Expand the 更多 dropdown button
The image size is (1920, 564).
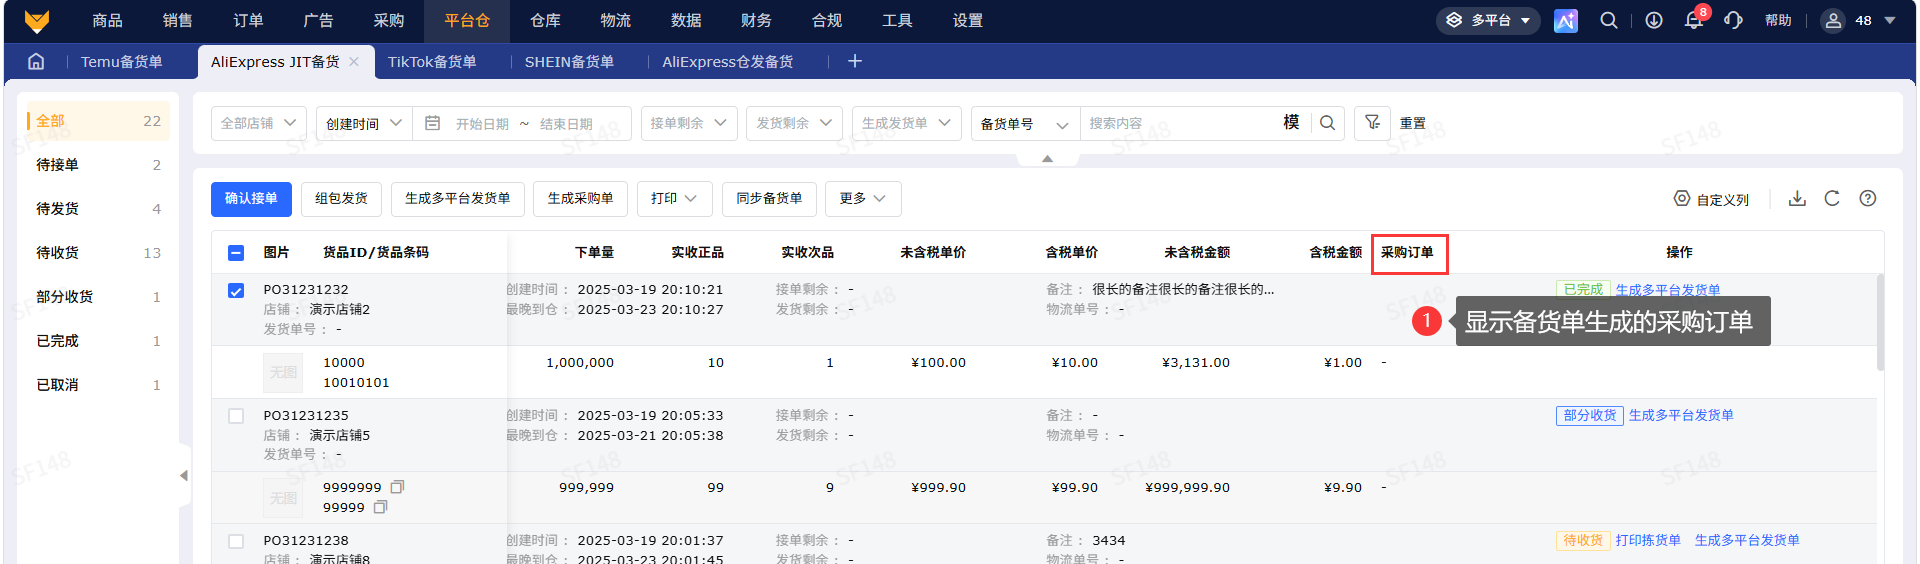[863, 198]
